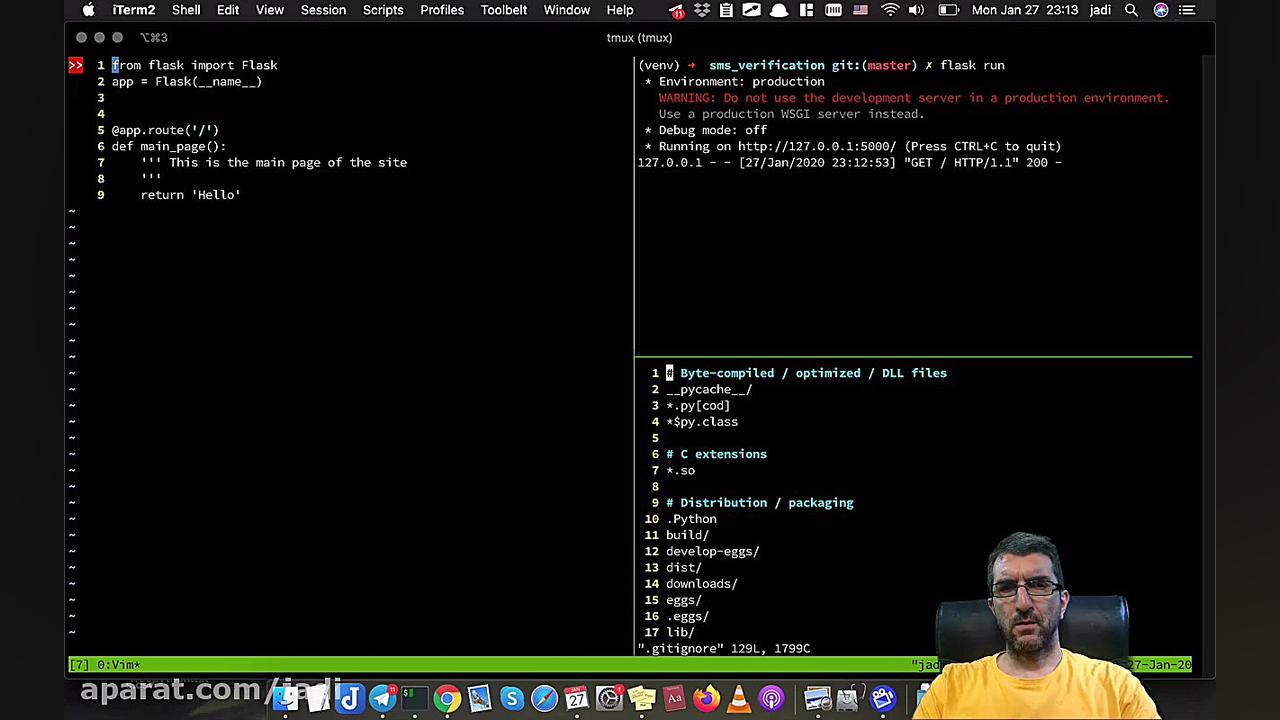Open the Window menu

coord(567,10)
